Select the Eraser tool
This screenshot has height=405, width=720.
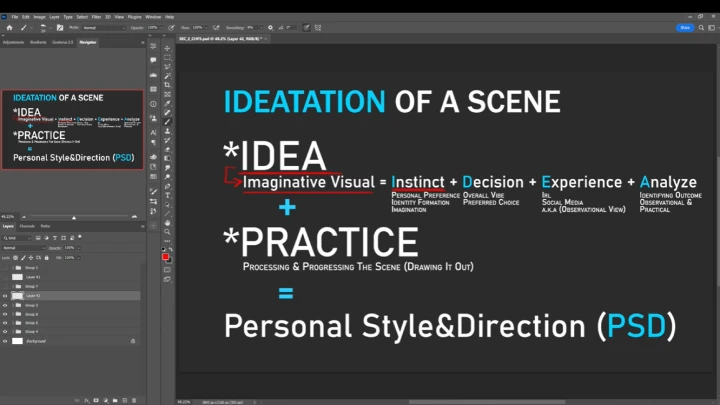(x=167, y=150)
